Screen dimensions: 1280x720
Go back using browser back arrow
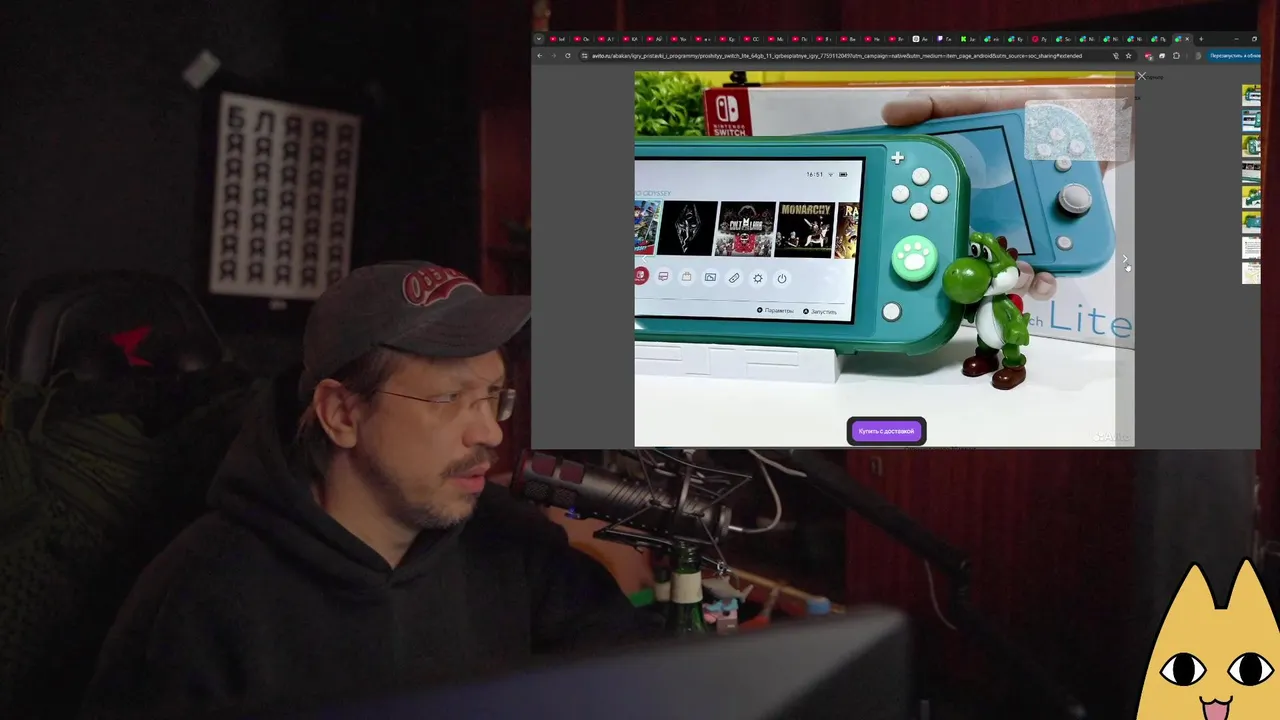pos(540,56)
